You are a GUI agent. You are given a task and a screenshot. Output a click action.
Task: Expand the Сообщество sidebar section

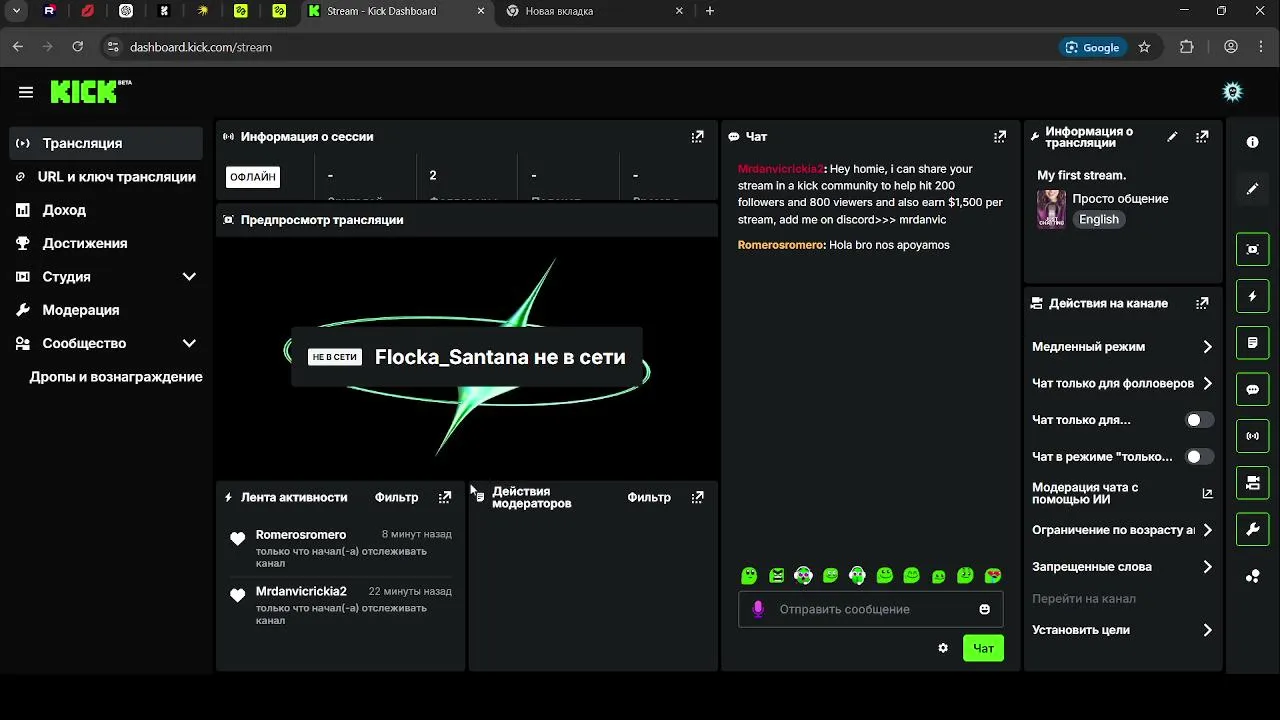pyautogui.click(x=189, y=343)
